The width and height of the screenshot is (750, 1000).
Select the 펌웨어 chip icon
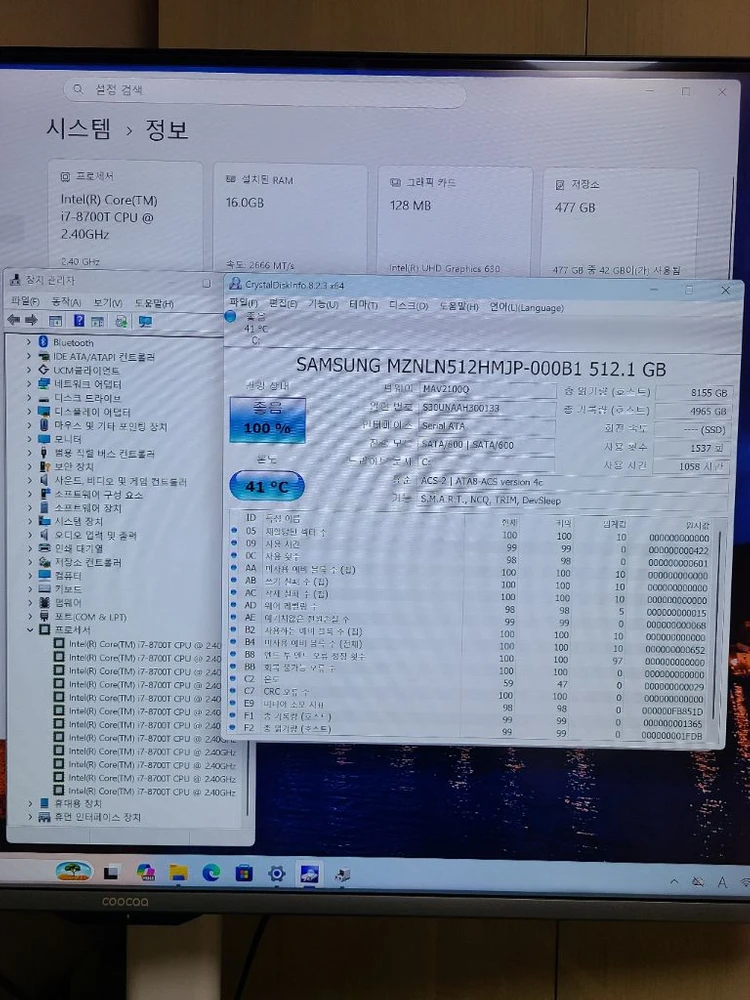[x=44, y=602]
